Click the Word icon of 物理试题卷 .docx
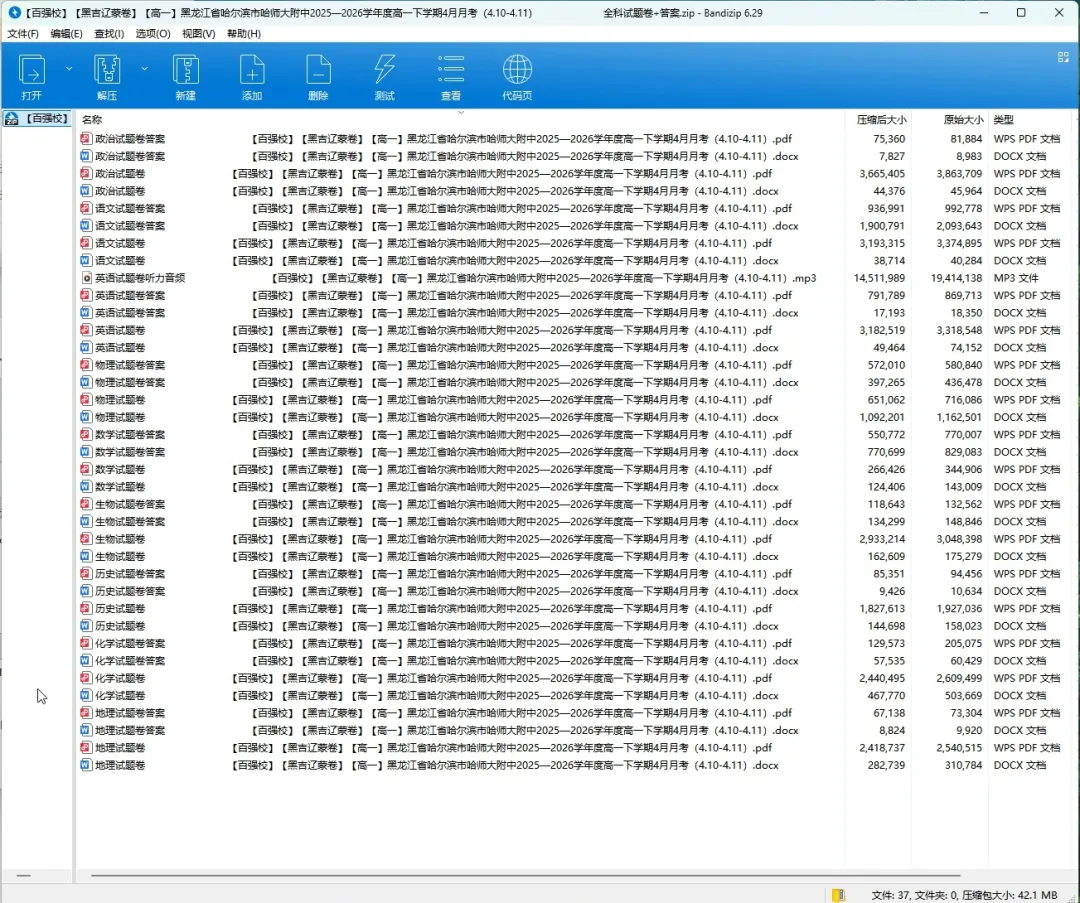Screen dimensions: 1080x903 coord(86,417)
